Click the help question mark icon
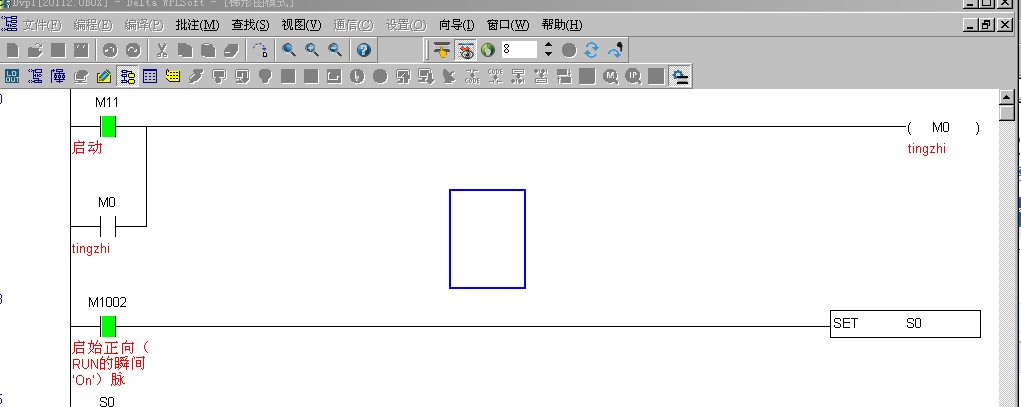1021x407 pixels. point(364,49)
